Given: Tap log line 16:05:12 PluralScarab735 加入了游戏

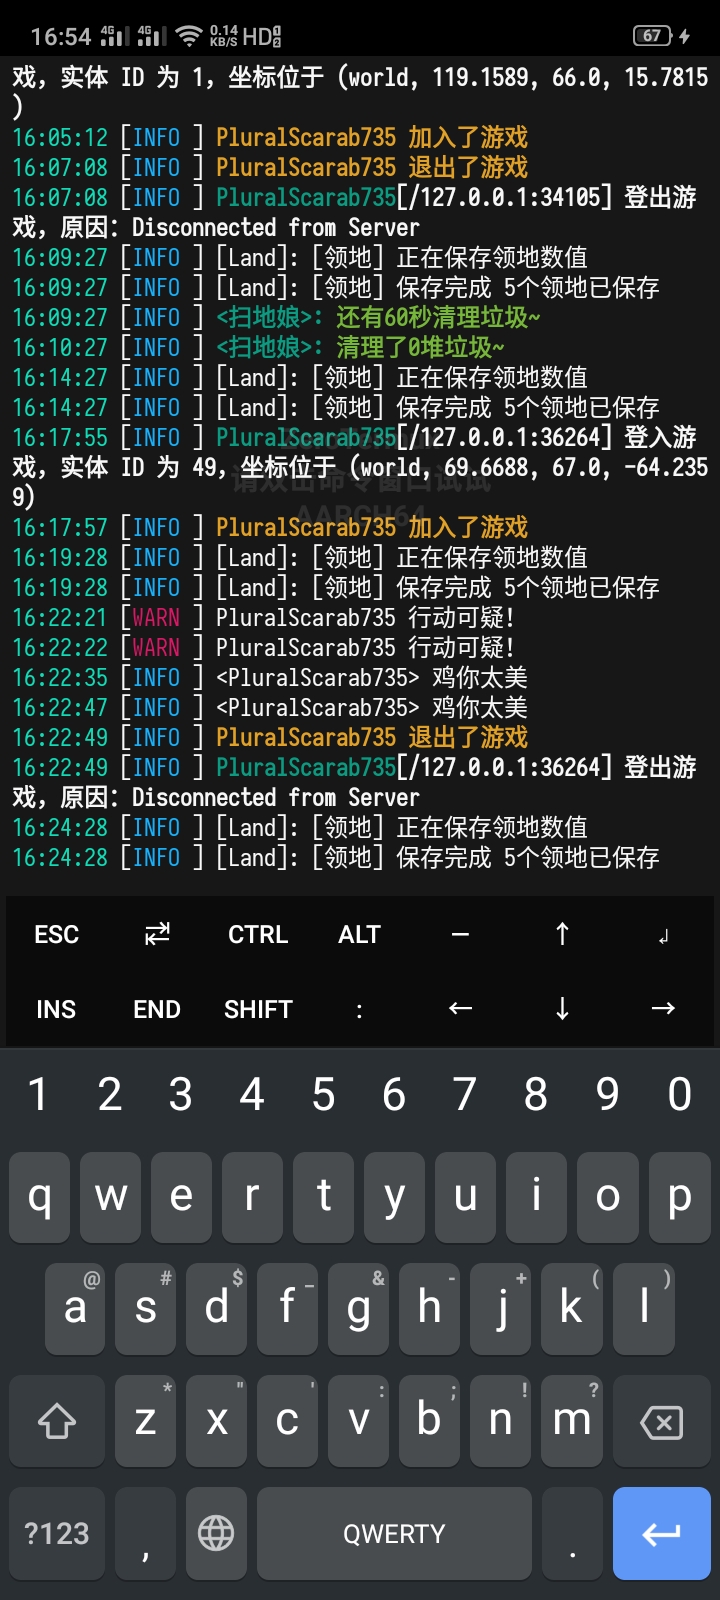Looking at the screenshot, I should (270, 137).
